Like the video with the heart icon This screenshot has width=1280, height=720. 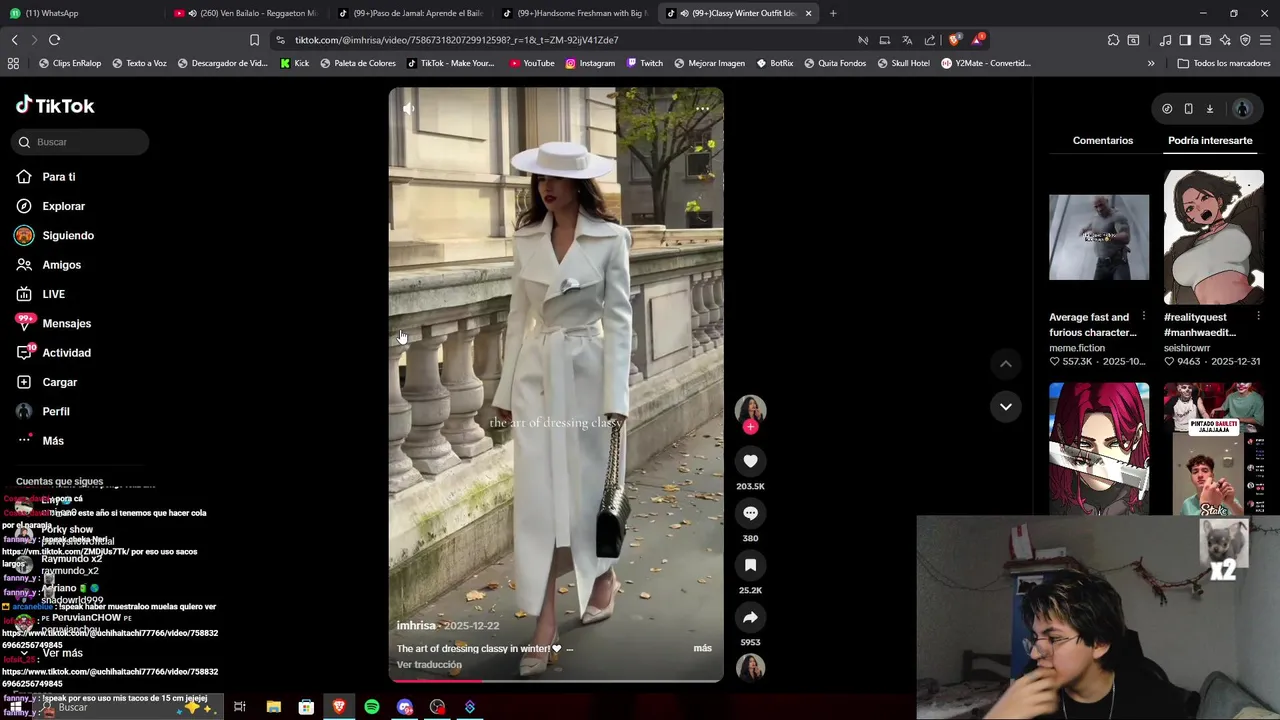click(x=750, y=461)
